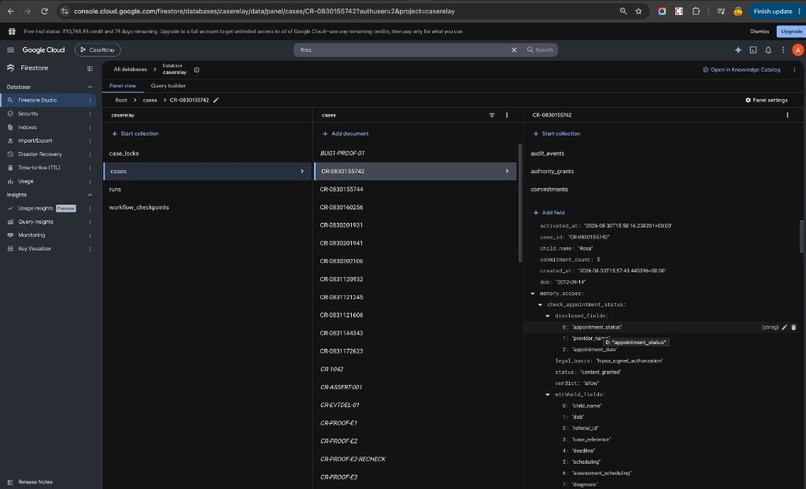Switch to the Panel view tab

coord(122,86)
